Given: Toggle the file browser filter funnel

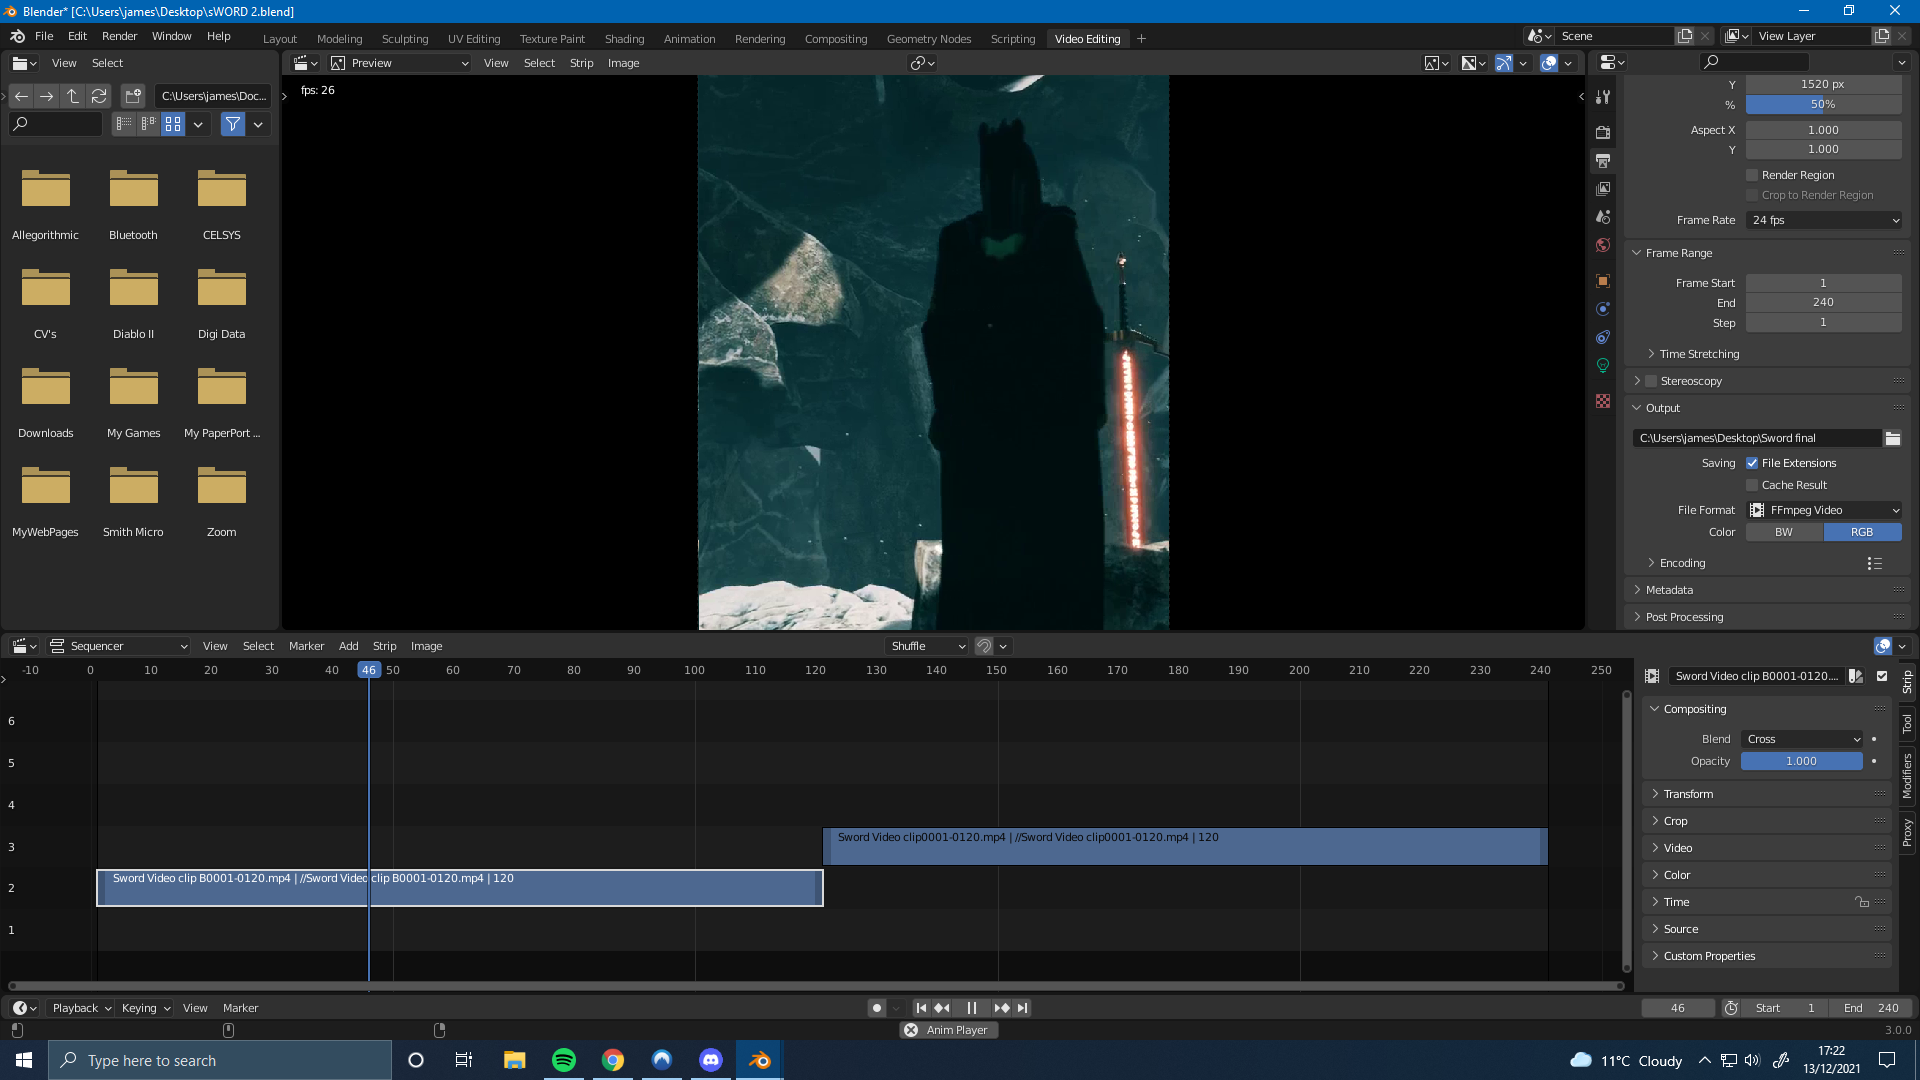Looking at the screenshot, I should (233, 124).
